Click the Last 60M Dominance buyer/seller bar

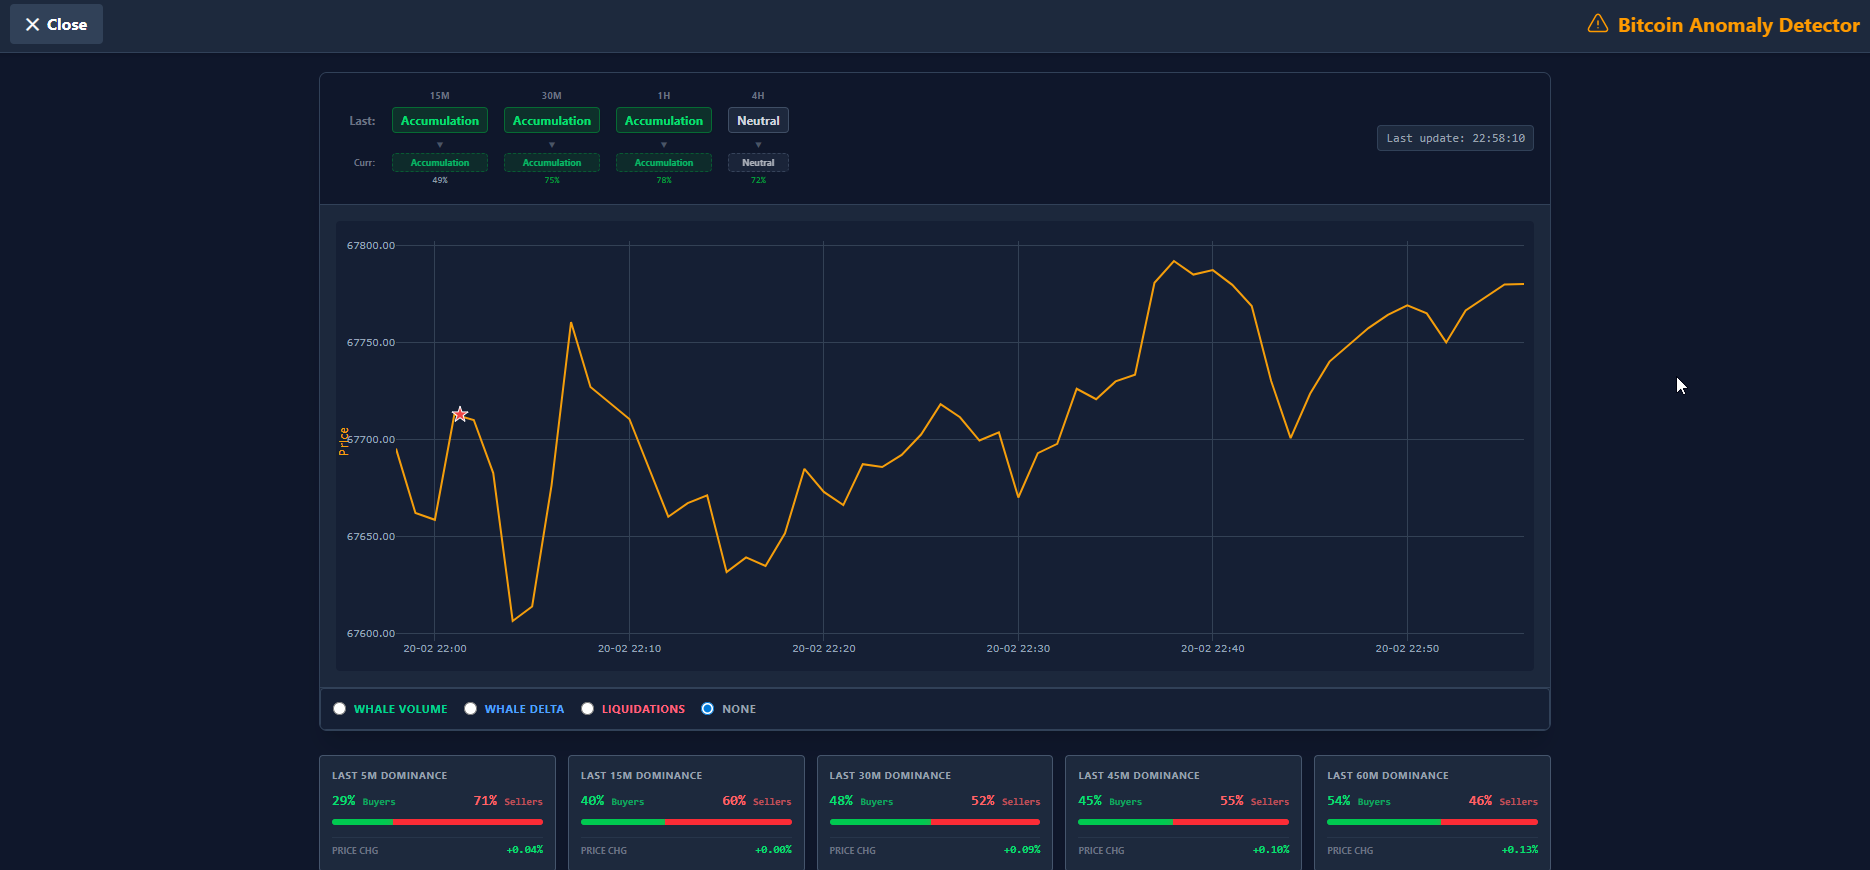[x=1432, y=822]
